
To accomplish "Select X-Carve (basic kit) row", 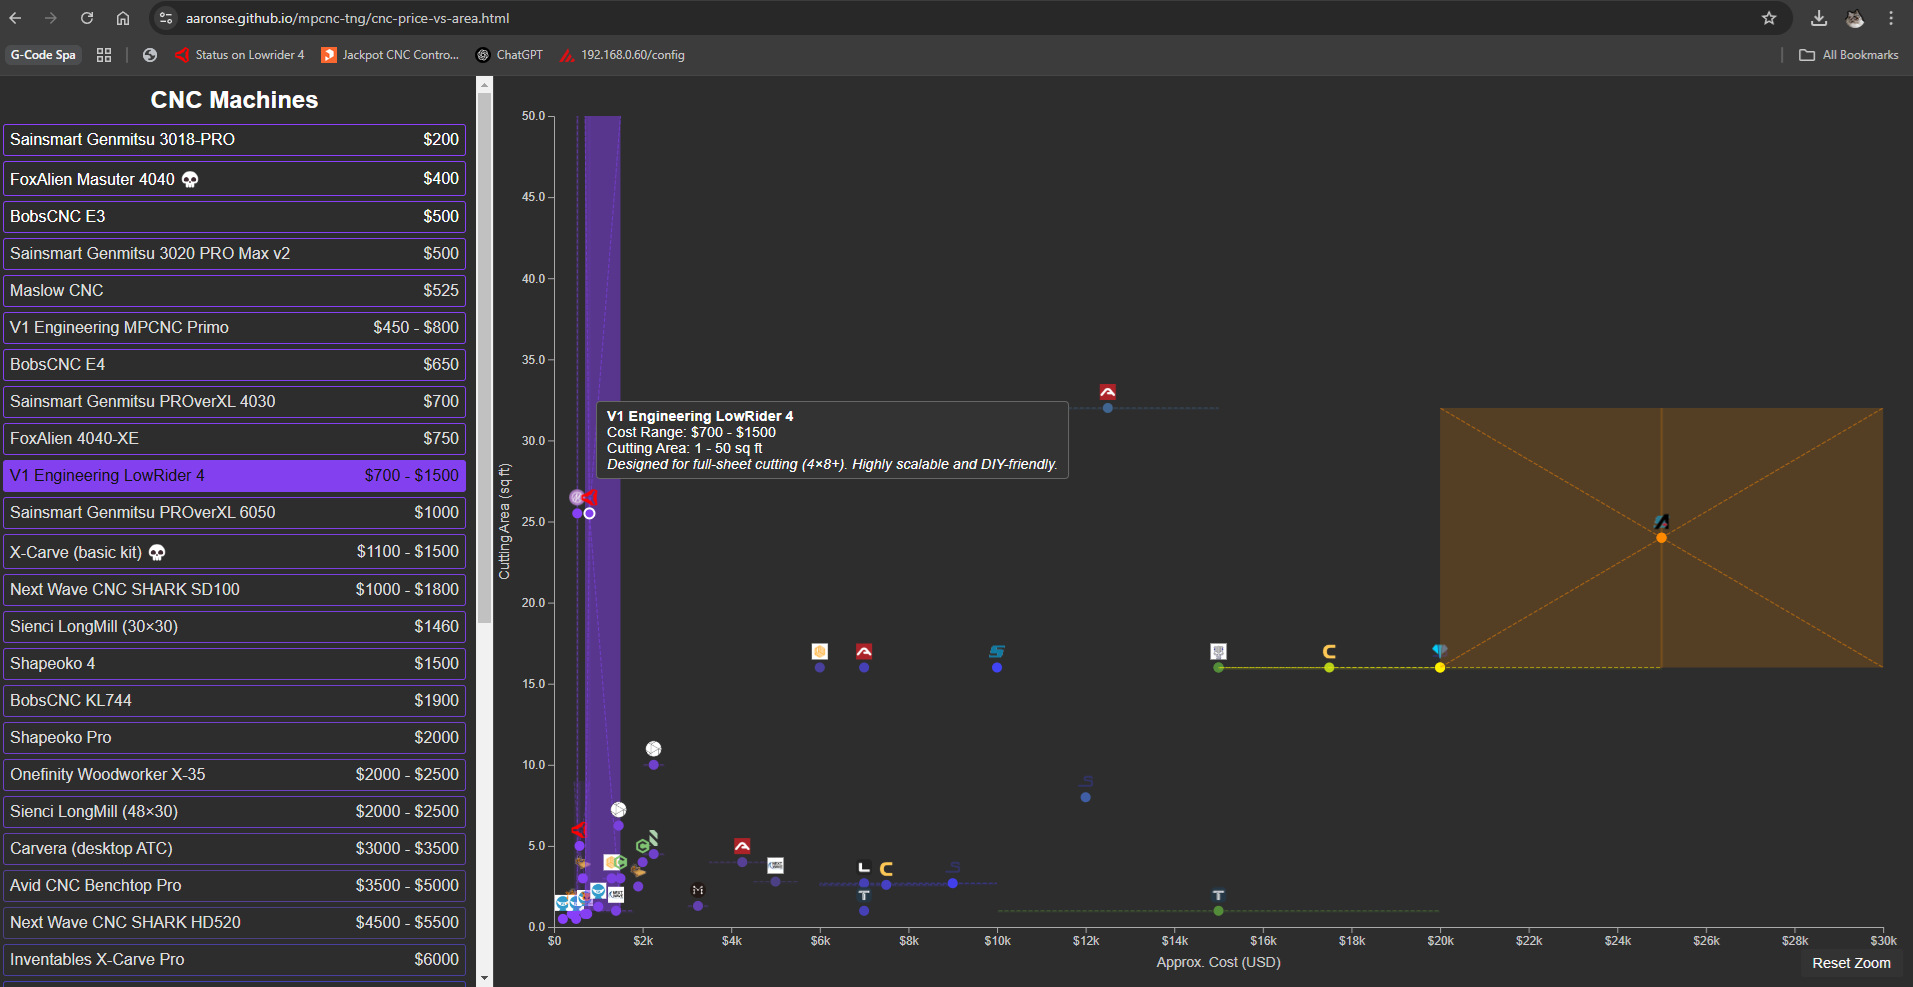I will (234, 552).
